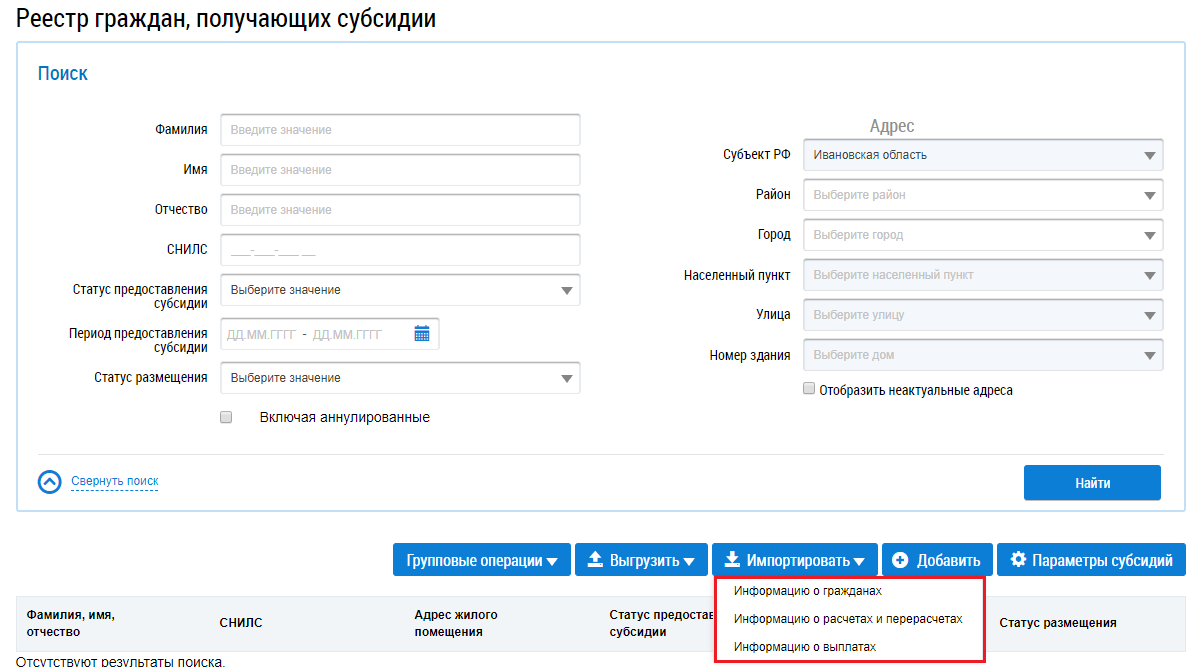Expand the Район selection list
1198x667 pixels.
click(x=982, y=195)
